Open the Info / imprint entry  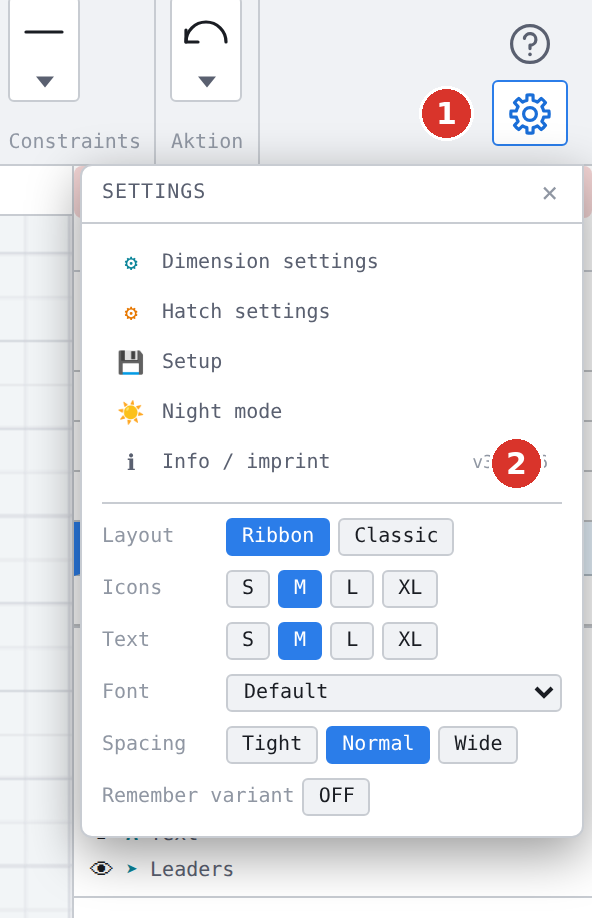coord(246,462)
